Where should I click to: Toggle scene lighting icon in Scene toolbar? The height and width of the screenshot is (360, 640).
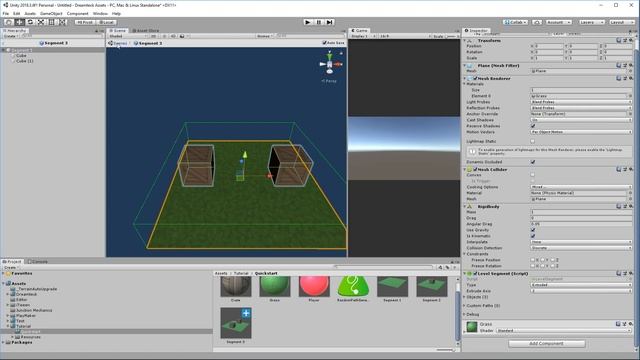point(164,36)
